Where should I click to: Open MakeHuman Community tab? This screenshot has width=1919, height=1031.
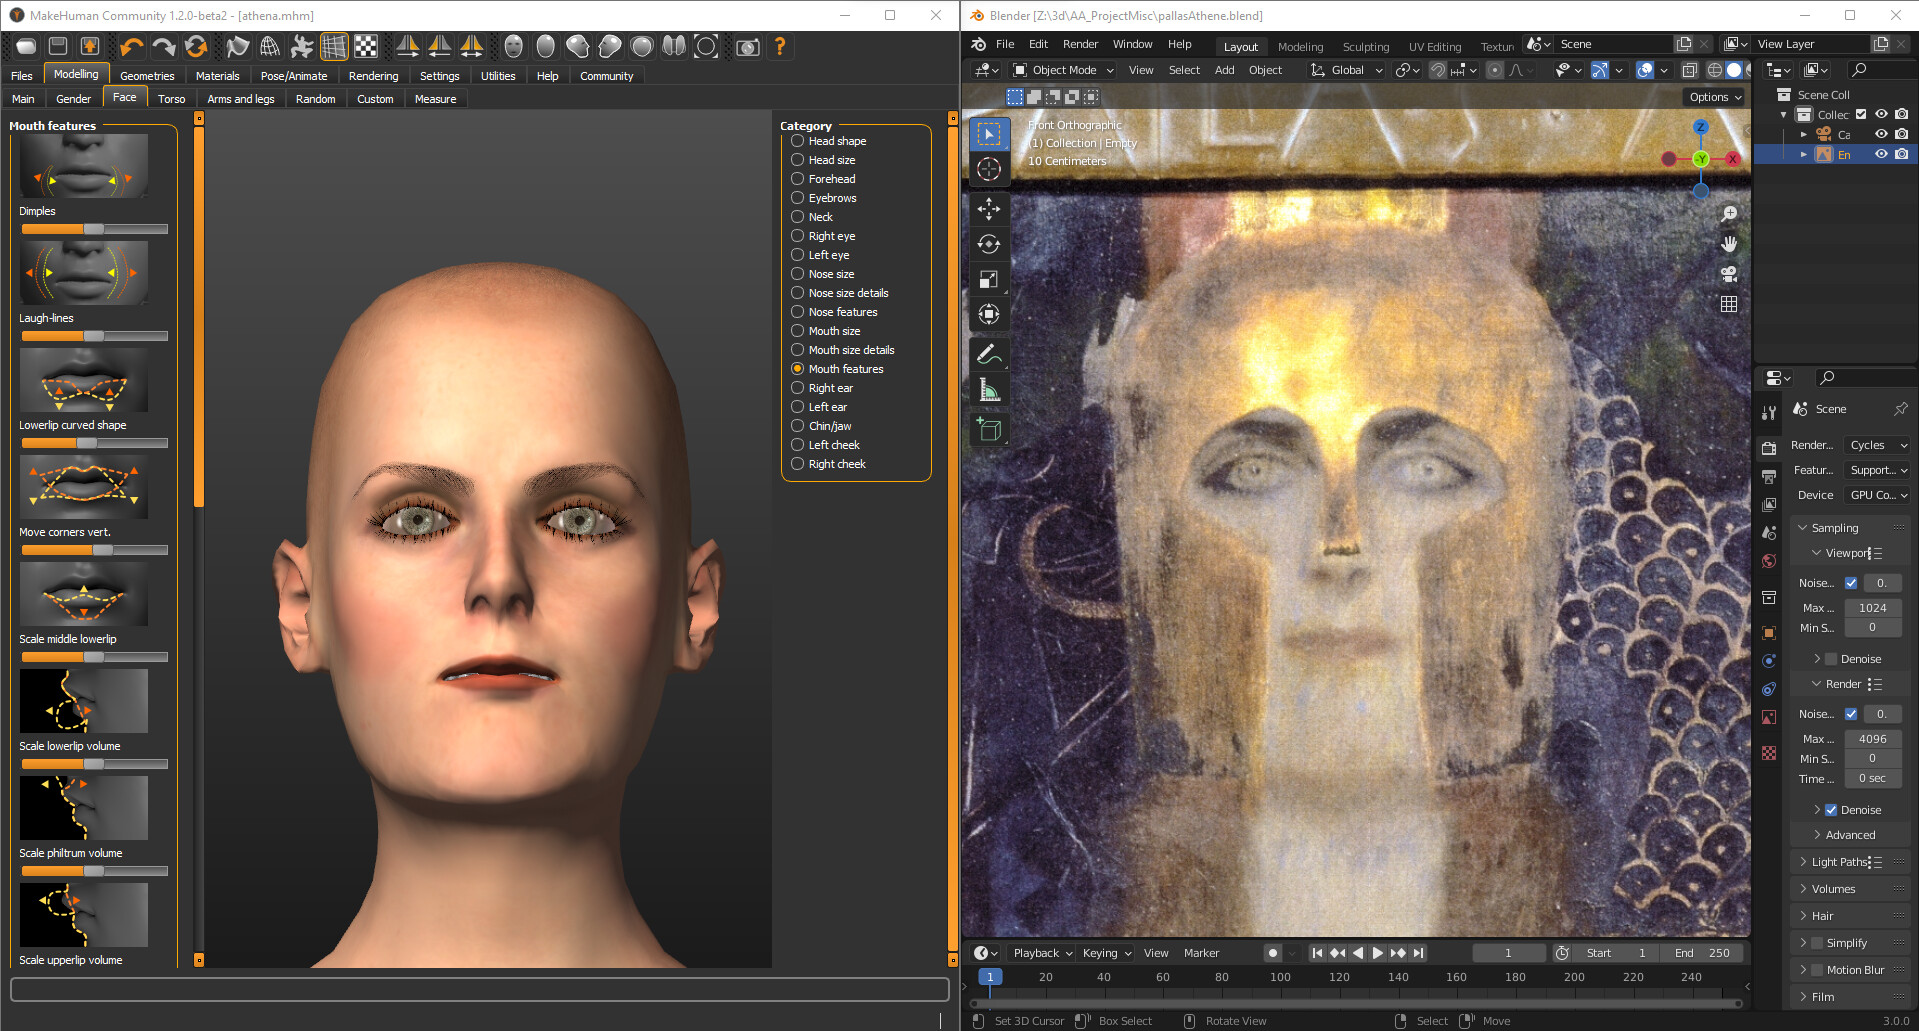pos(607,76)
